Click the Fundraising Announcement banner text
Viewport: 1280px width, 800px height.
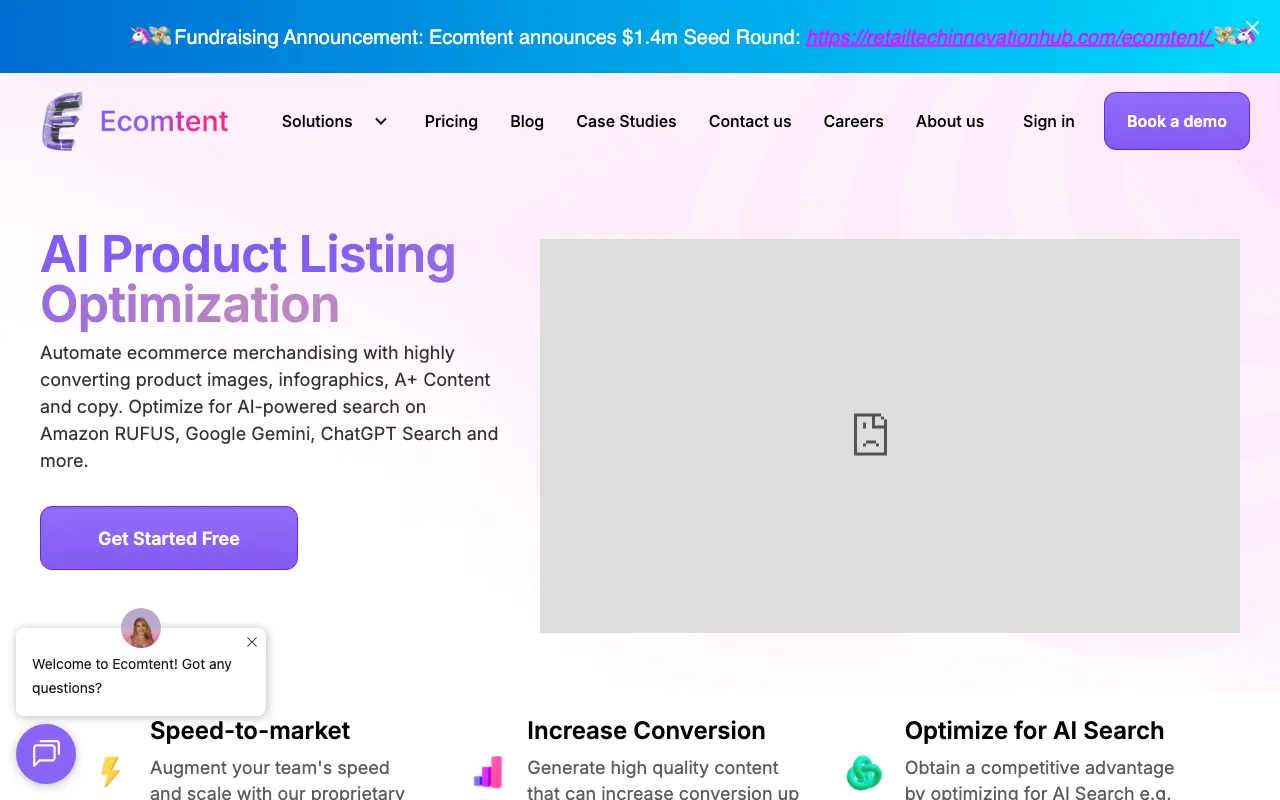click(487, 37)
